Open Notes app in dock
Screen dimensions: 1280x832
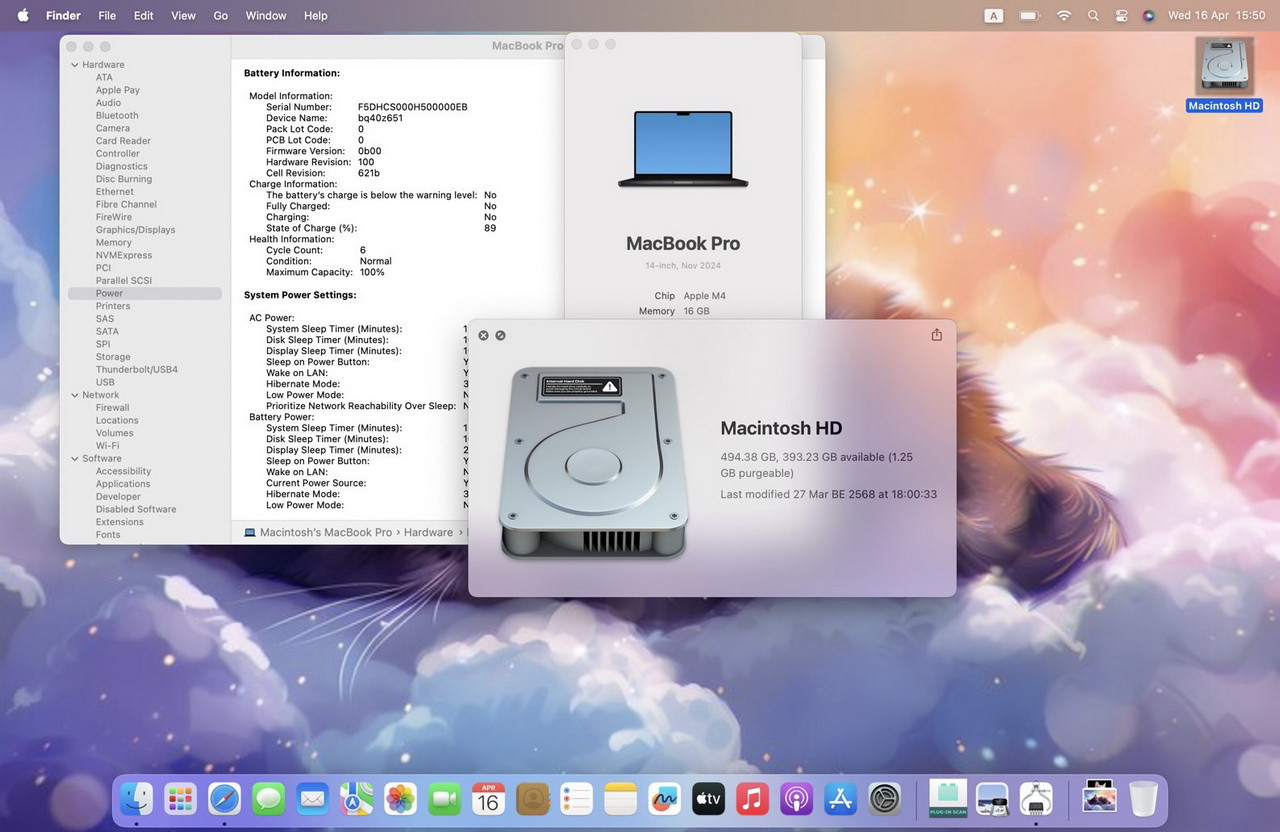click(620, 799)
